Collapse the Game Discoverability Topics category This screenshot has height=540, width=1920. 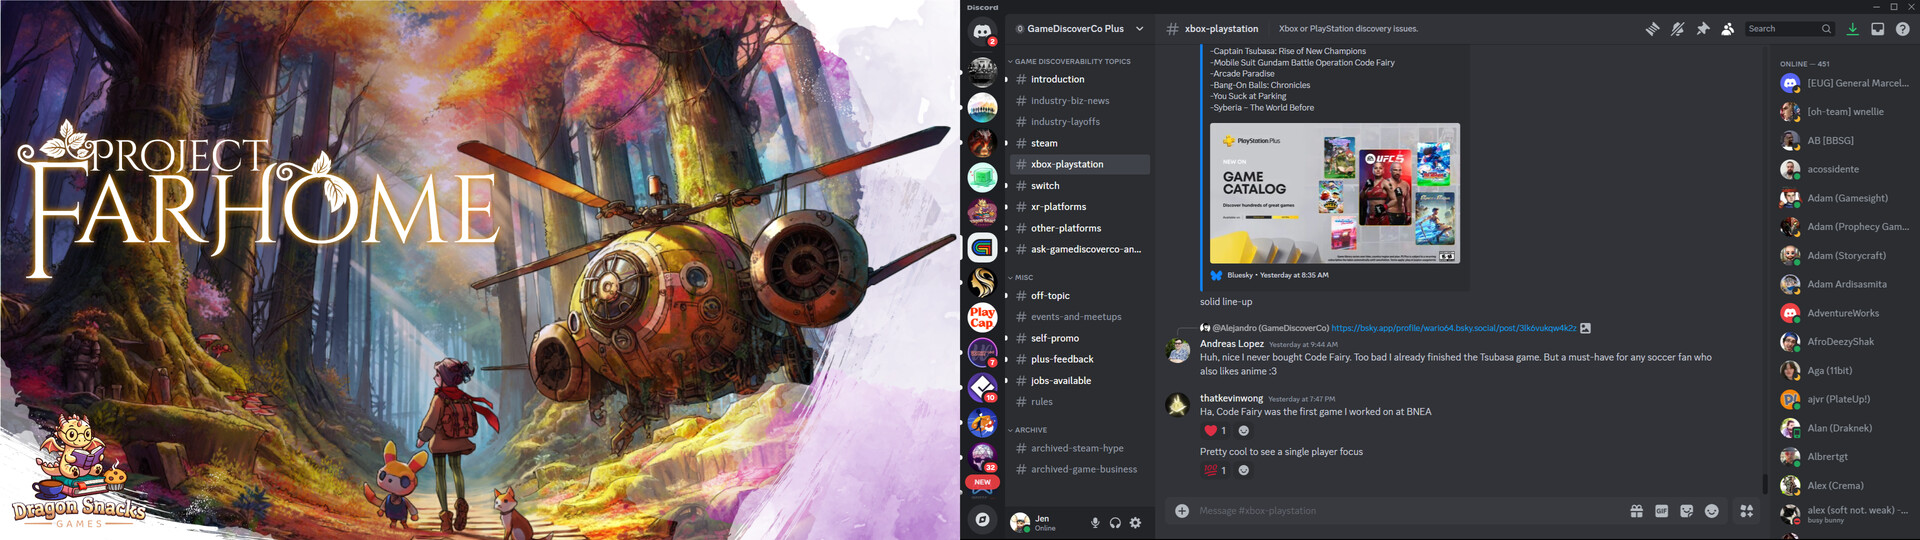(1071, 62)
